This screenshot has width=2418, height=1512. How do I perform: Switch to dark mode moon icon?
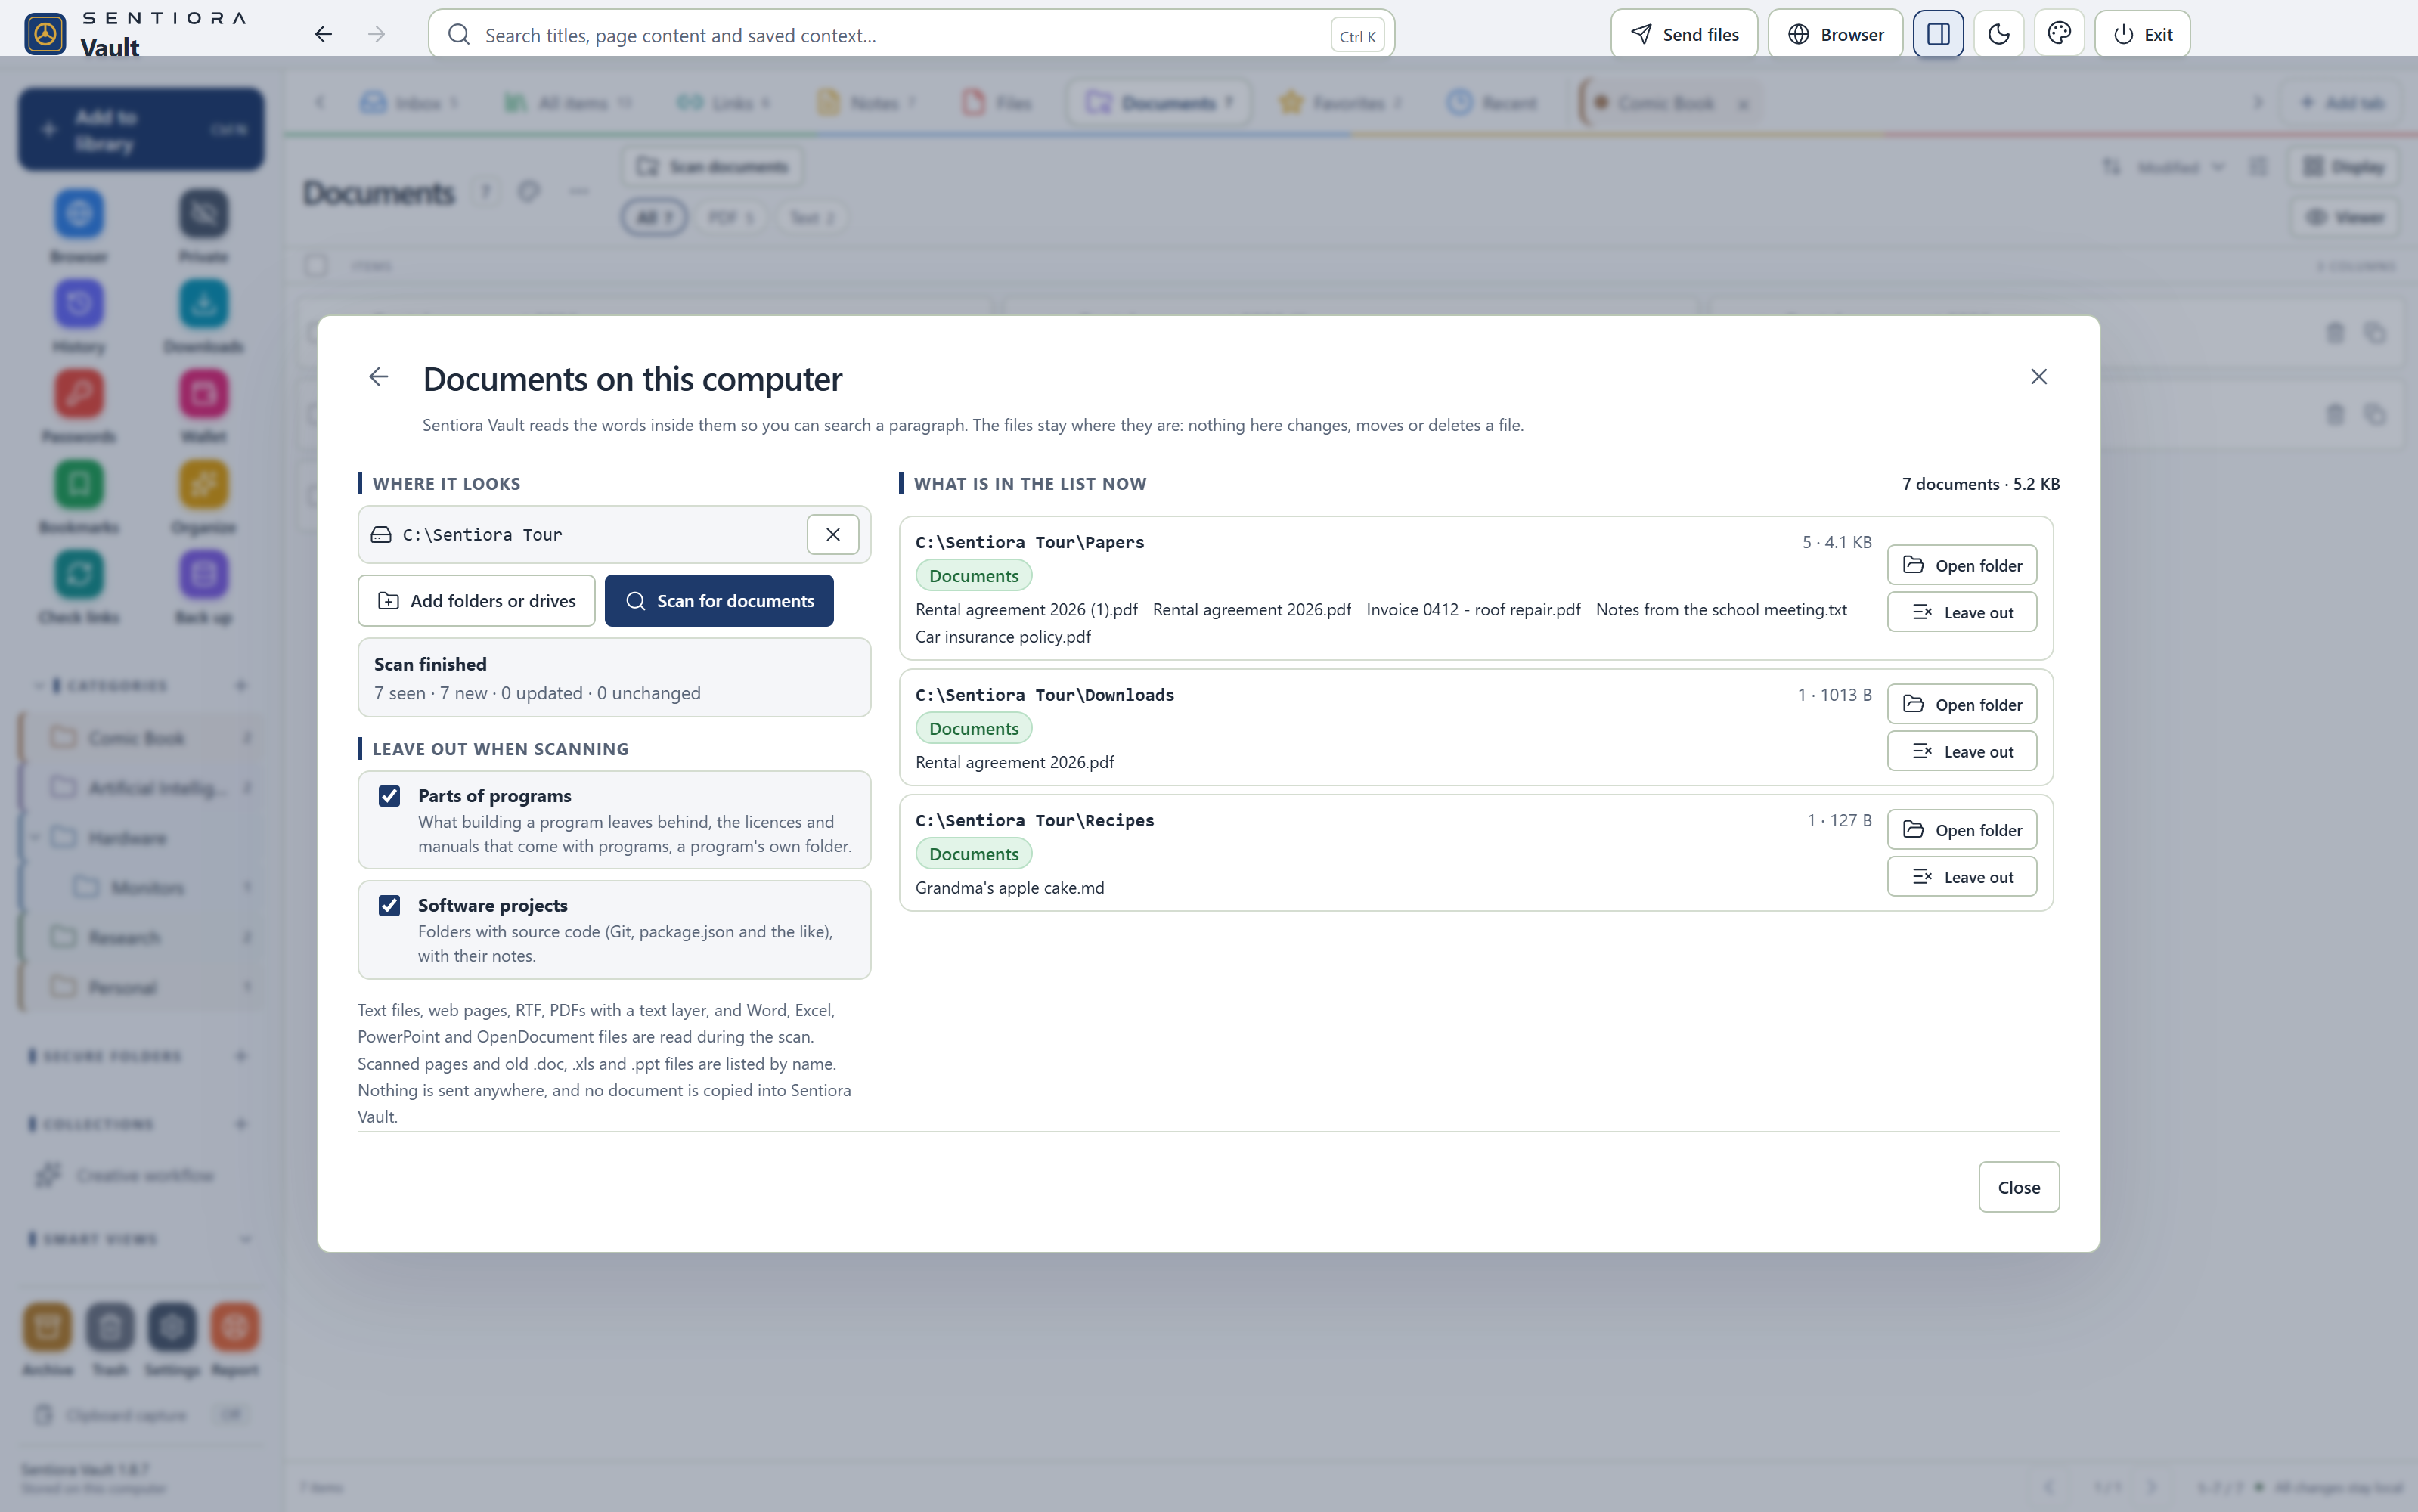[x=1998, y=34]
